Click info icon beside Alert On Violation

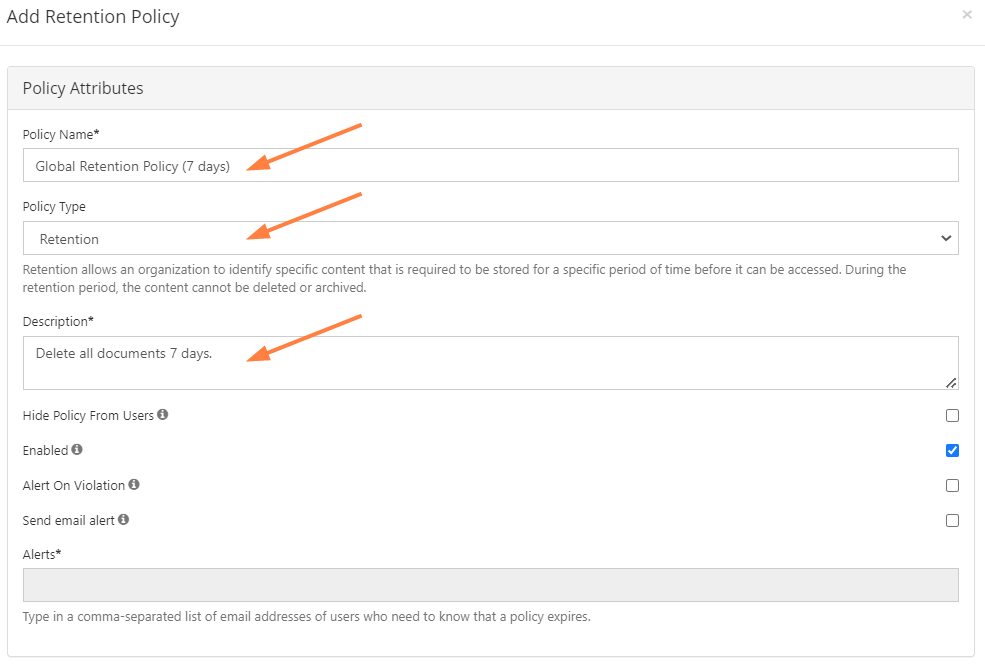pyautogui.click(x=134, y=485)
